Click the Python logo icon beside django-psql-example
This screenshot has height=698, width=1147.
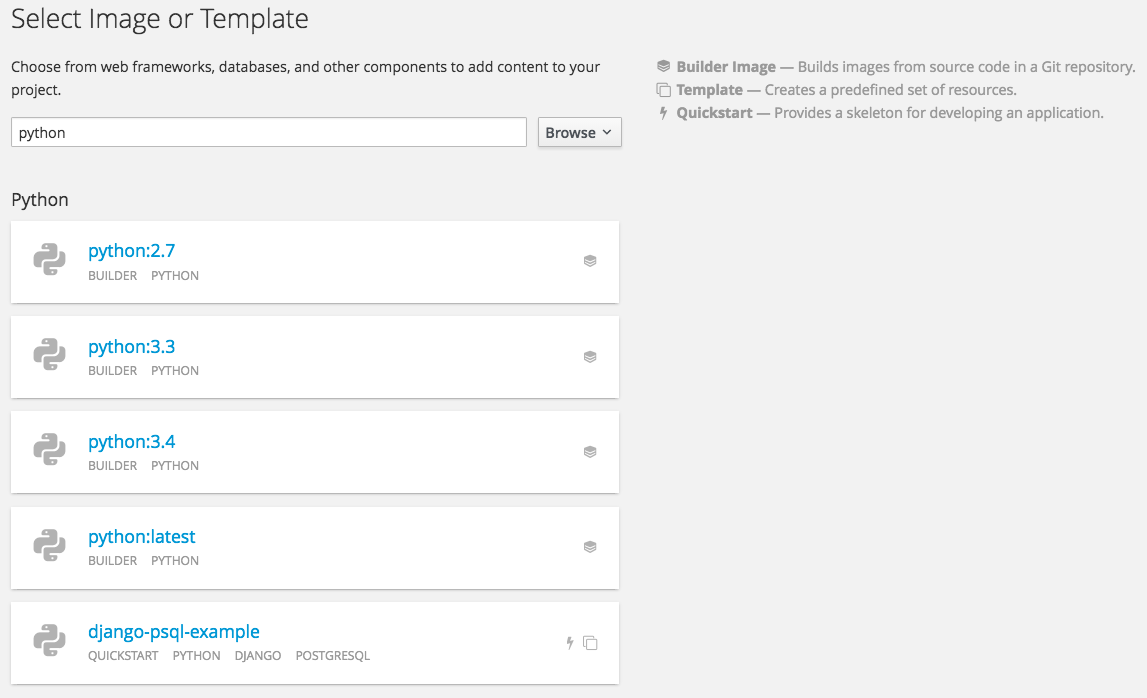(x=50, y=640)
